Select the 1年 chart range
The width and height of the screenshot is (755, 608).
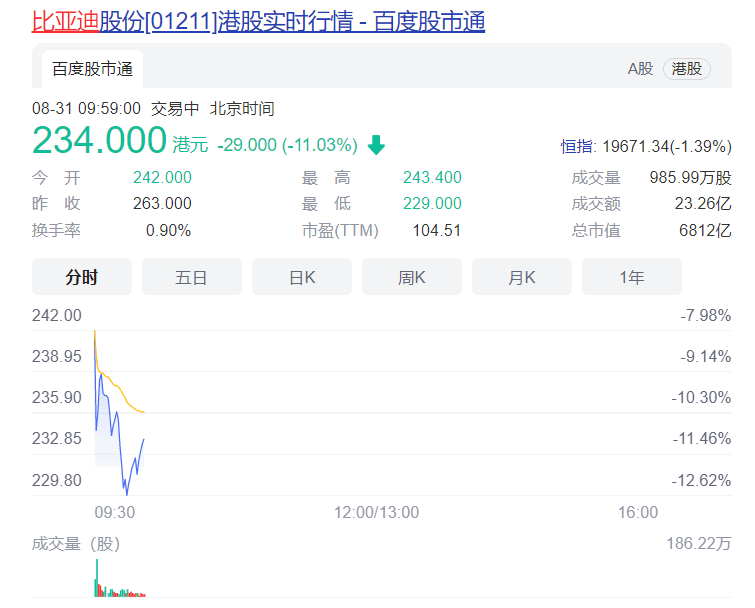632,277
